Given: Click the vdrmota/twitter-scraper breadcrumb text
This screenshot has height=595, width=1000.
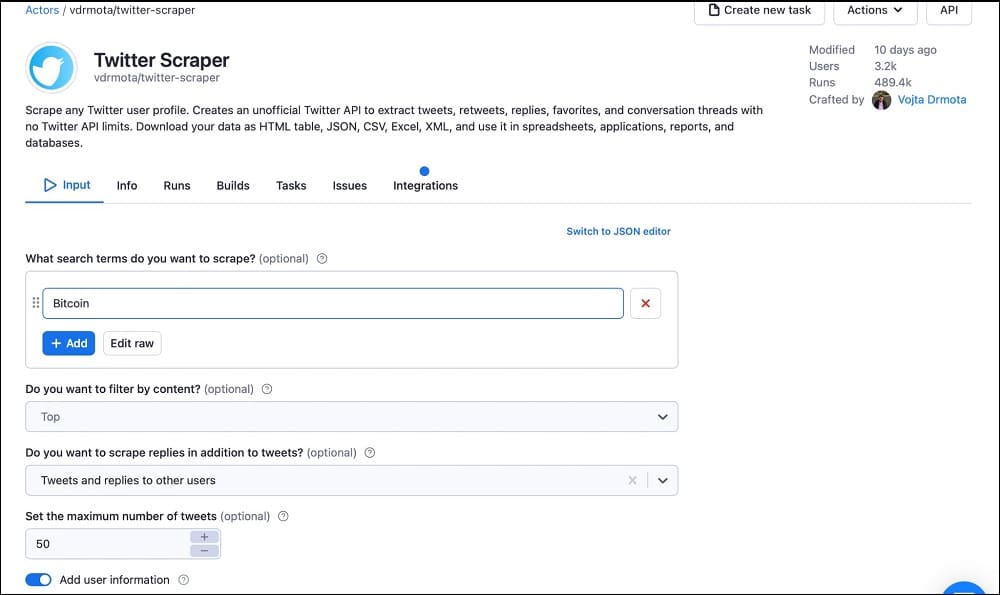Looking at the screenshot, I should (132, 10).
